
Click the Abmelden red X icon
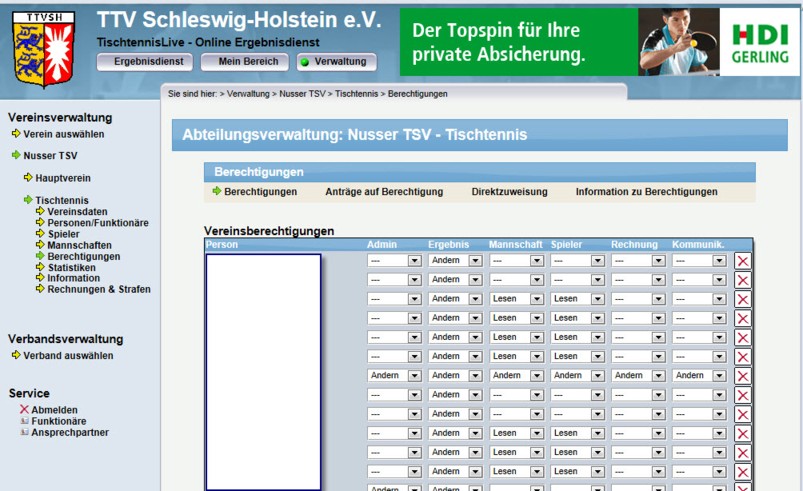pyautogui.click(x=24, y=410)
